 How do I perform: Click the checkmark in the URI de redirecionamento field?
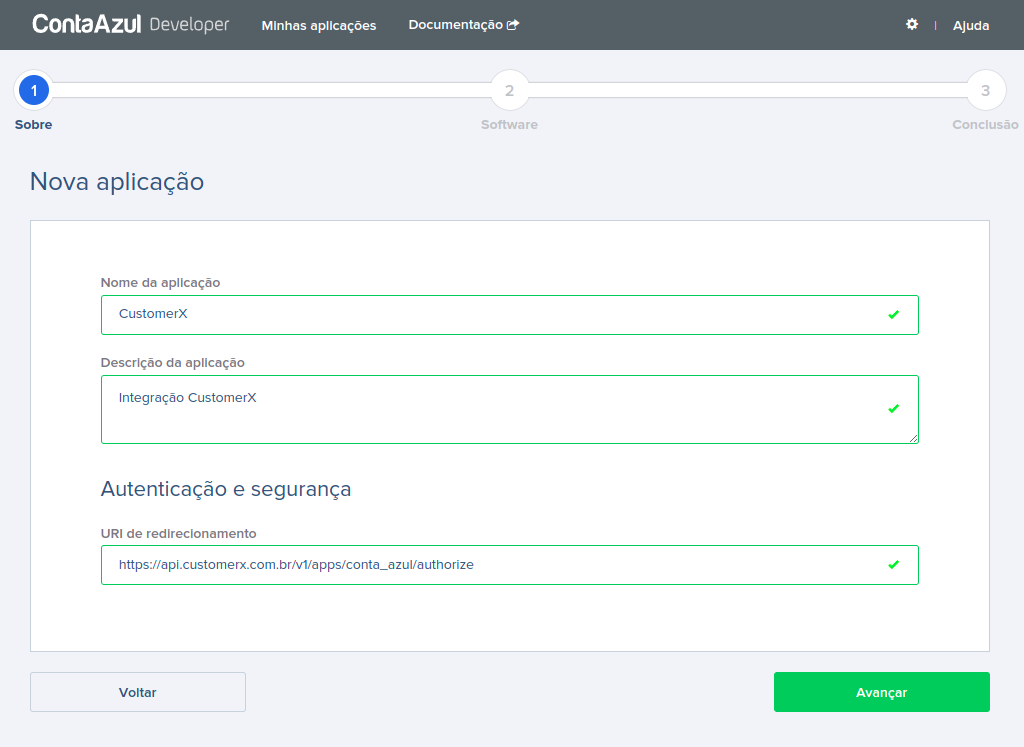pos(893,564)
